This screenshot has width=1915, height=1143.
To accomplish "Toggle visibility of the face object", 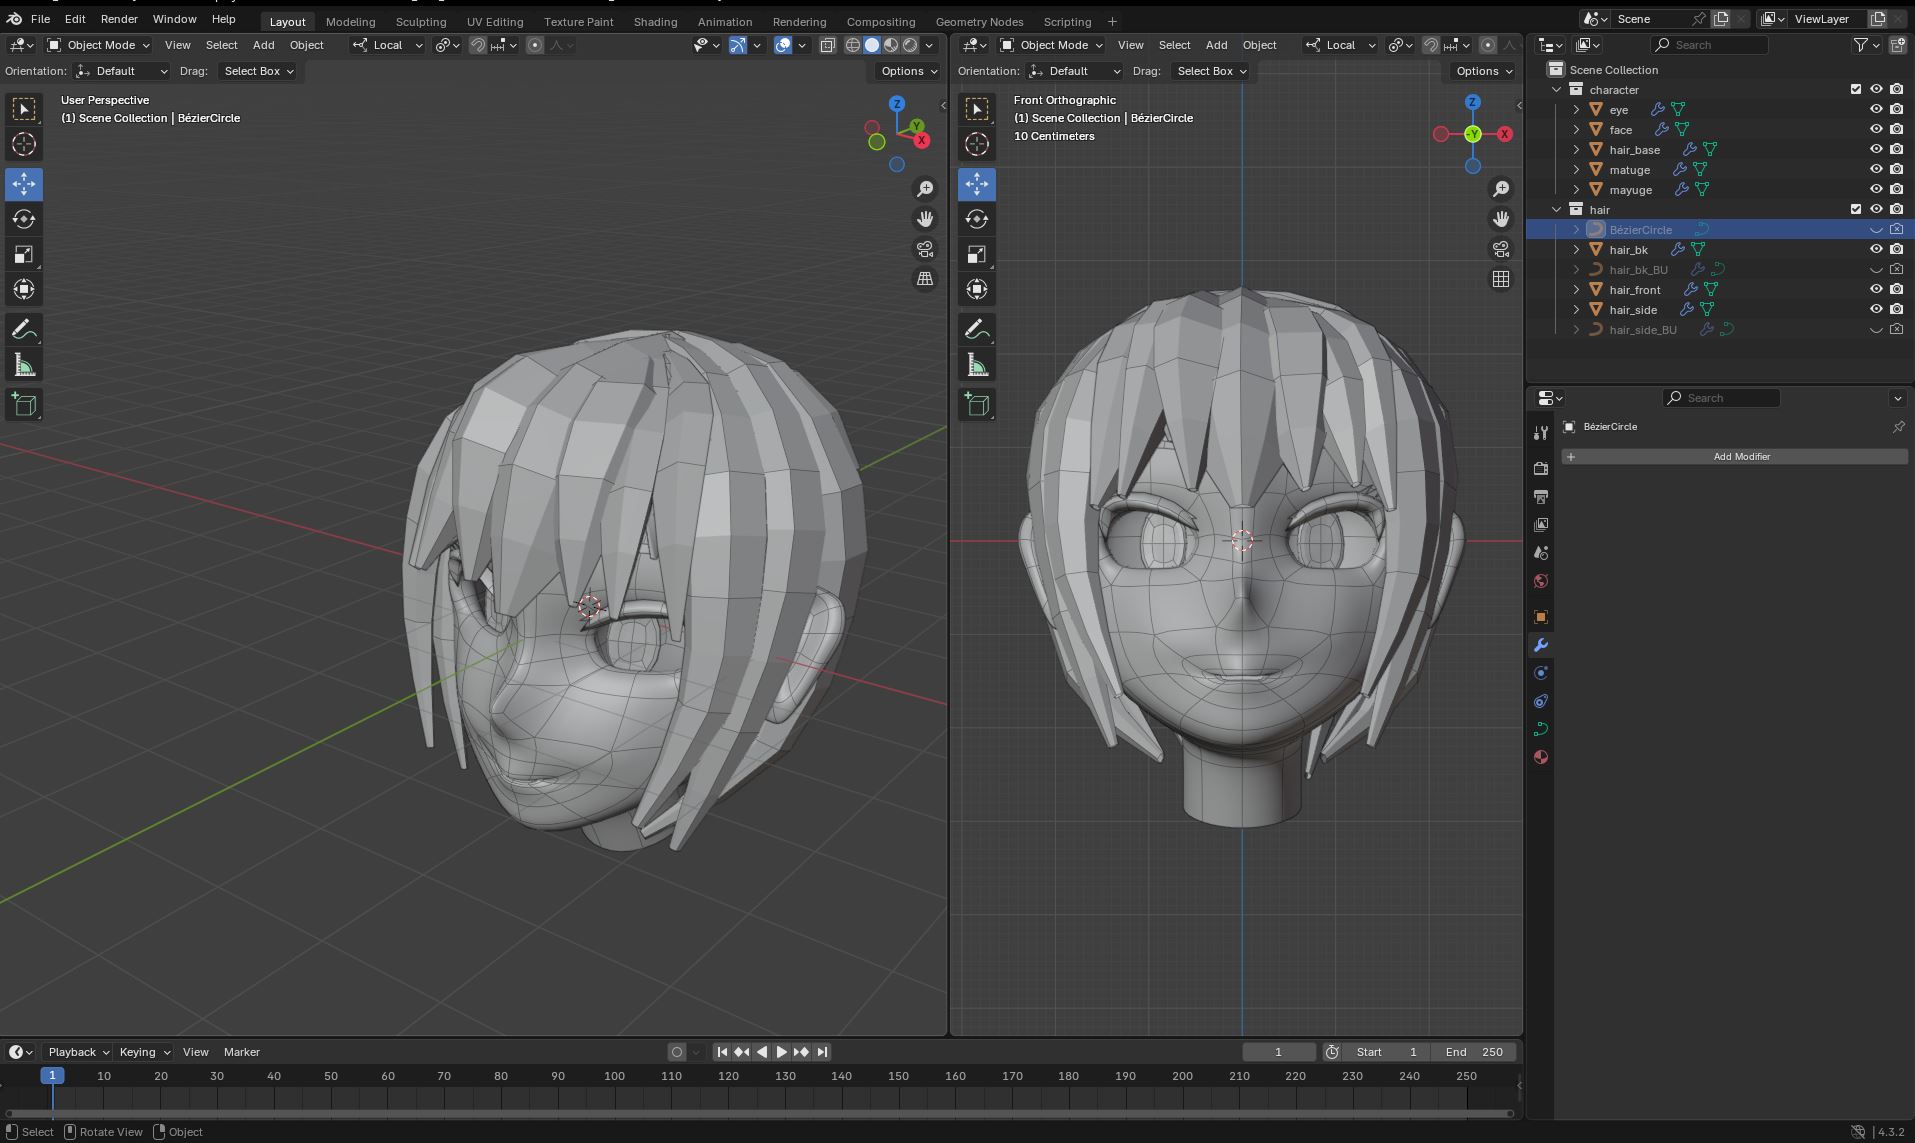I will coord(1876,129).
